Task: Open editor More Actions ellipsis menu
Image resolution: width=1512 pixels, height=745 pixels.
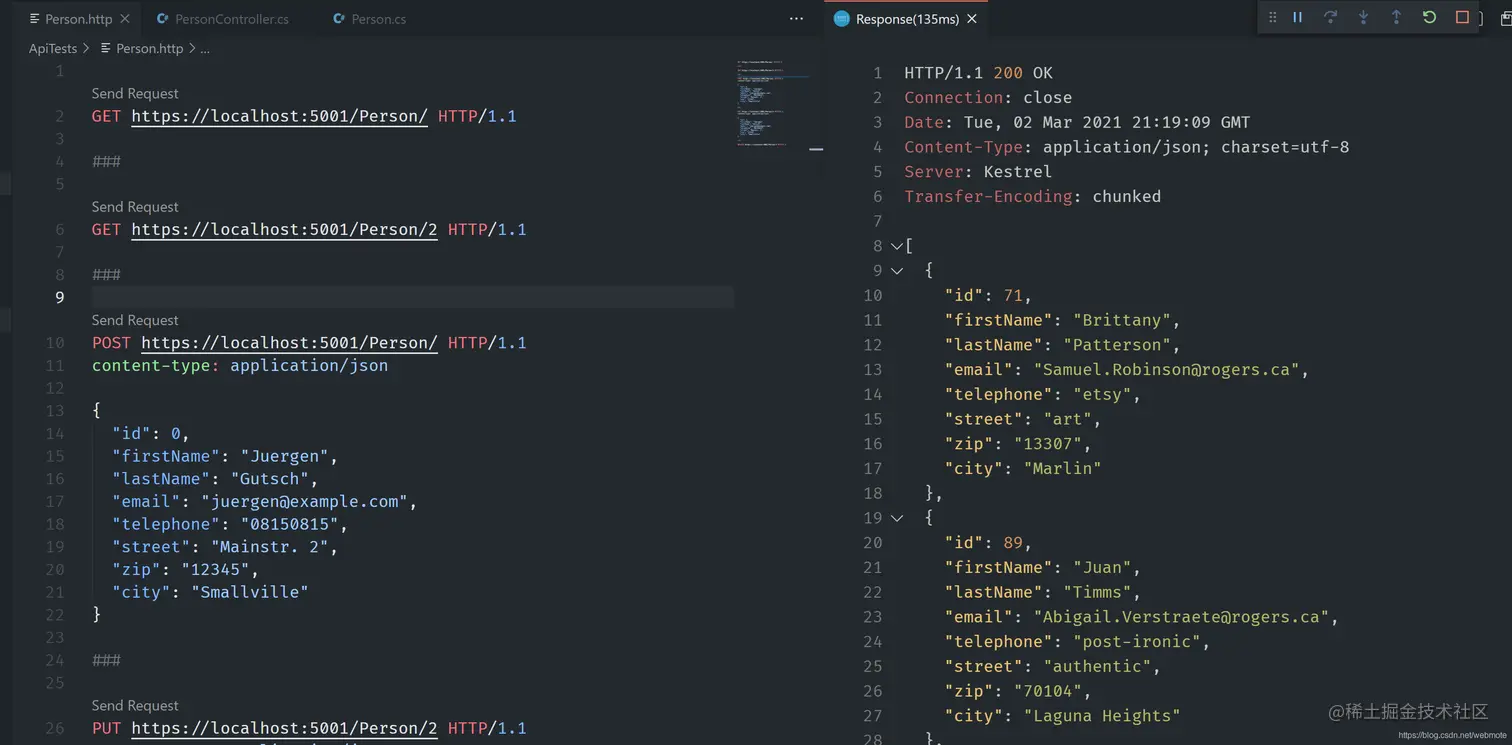Action: pyautogui.click(x=796, y=19)
